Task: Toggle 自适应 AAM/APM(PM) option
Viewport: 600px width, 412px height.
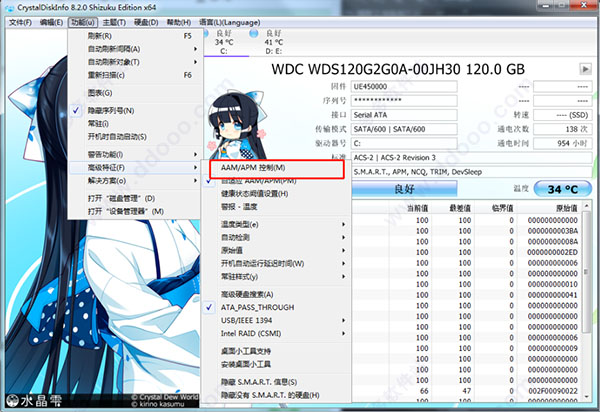Action: 259,181
